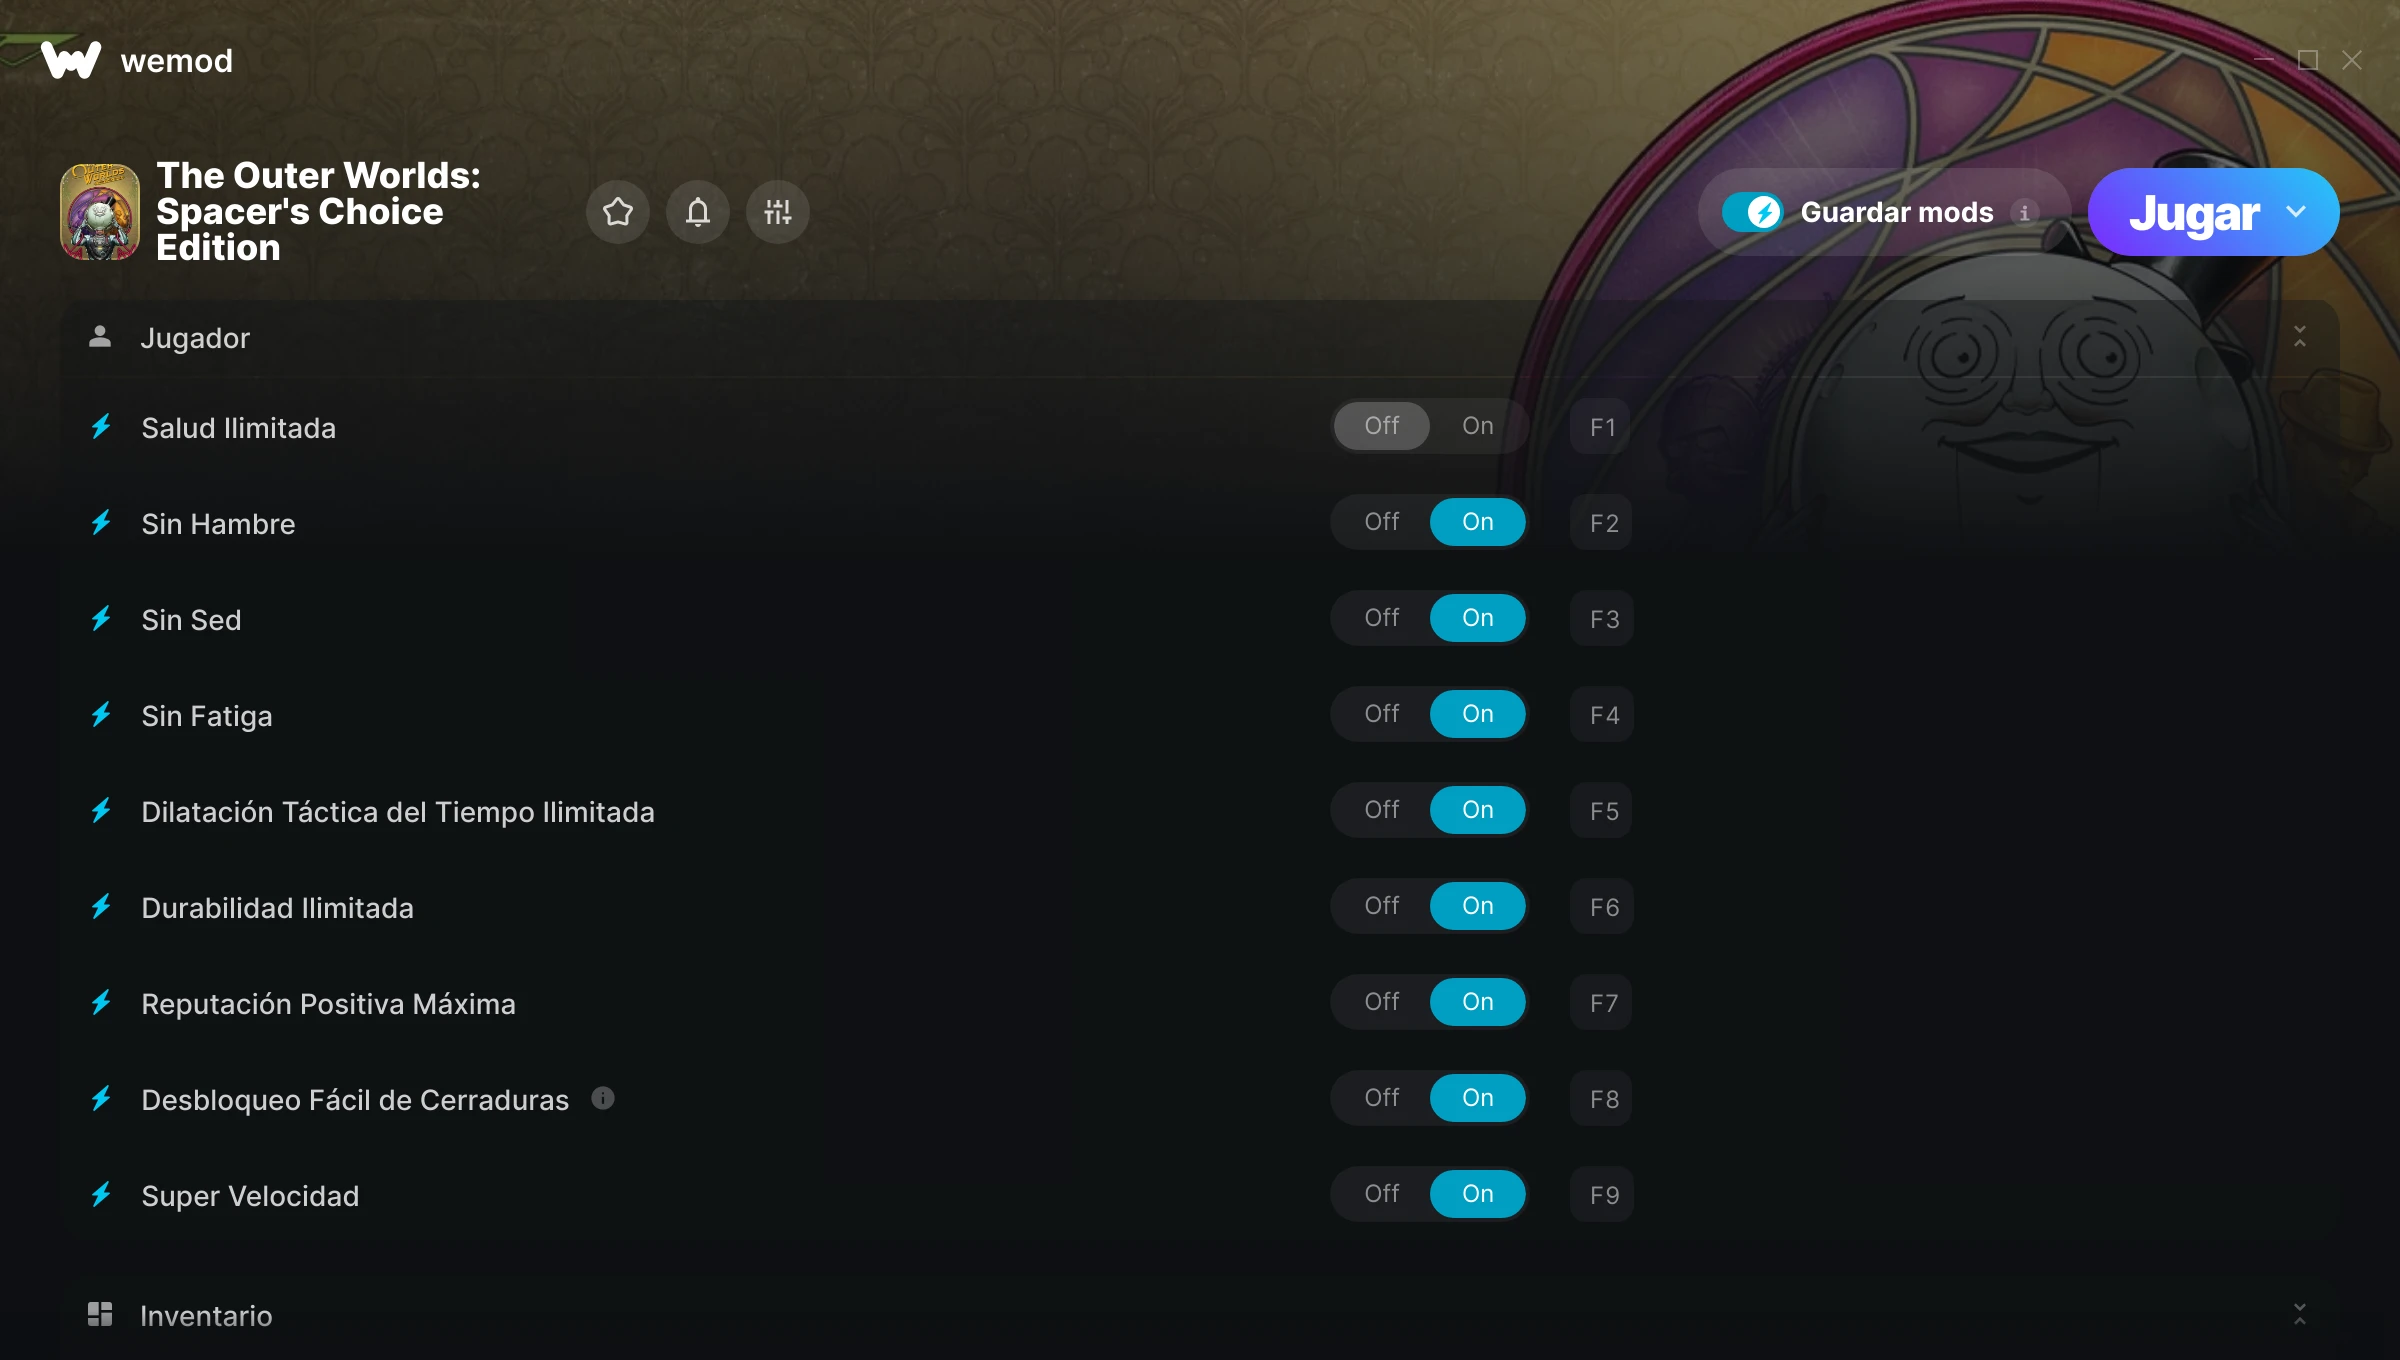Turn Off Sin Hambre

pyautogui.click(x=1382, y=522)
